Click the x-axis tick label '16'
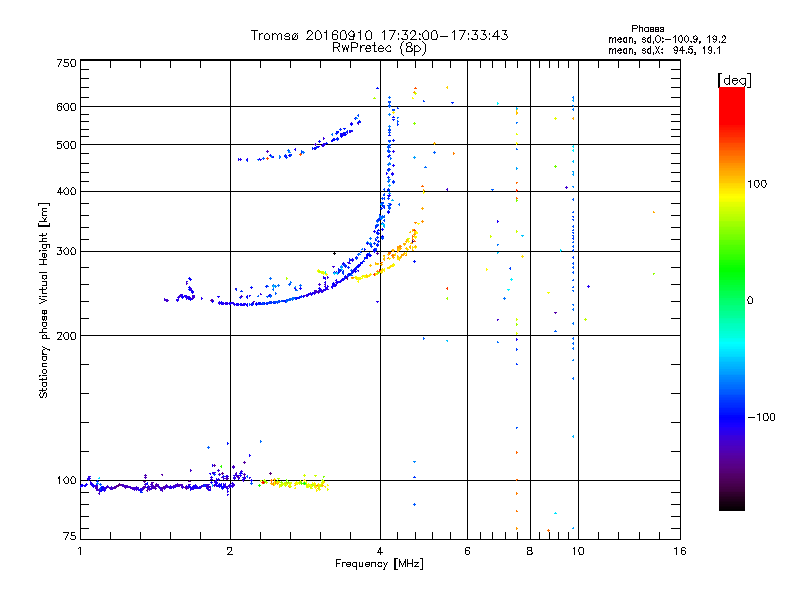Screen dimensions: 800x600 680,551
